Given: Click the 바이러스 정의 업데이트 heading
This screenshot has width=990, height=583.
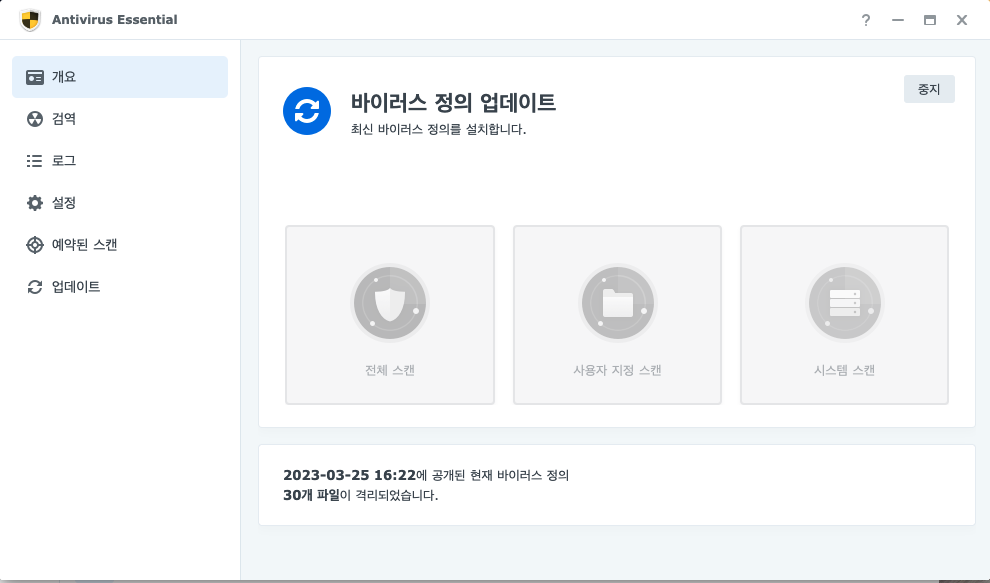Looking at the screenshot, I should pyautogui.click(x=453, y=102).
